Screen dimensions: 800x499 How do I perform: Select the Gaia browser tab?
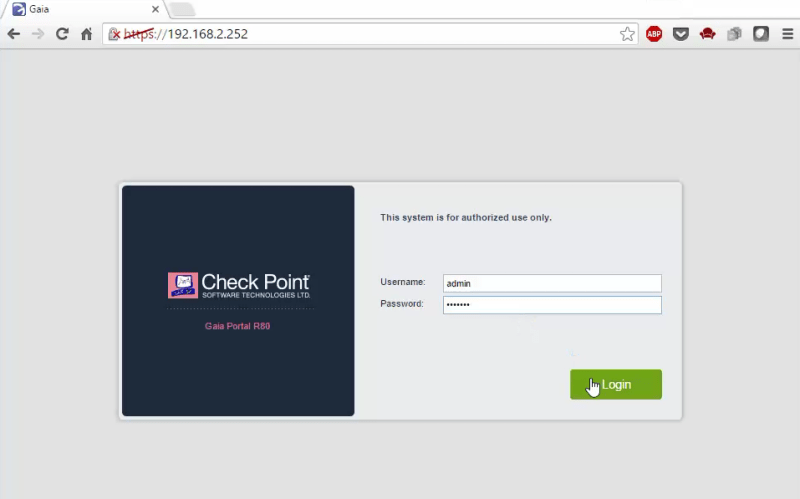coord(86,9)
